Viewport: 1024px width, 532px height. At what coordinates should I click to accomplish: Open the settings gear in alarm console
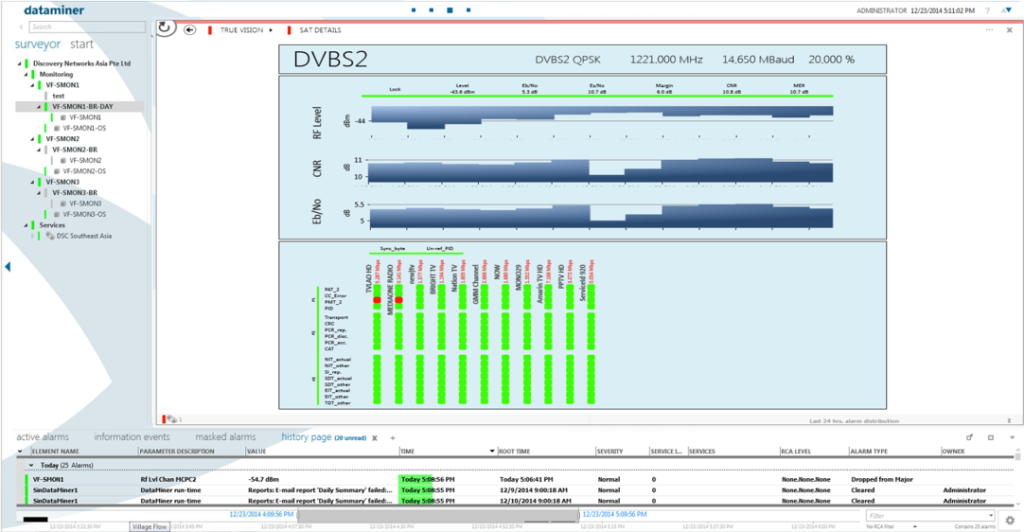(1009, 519)
